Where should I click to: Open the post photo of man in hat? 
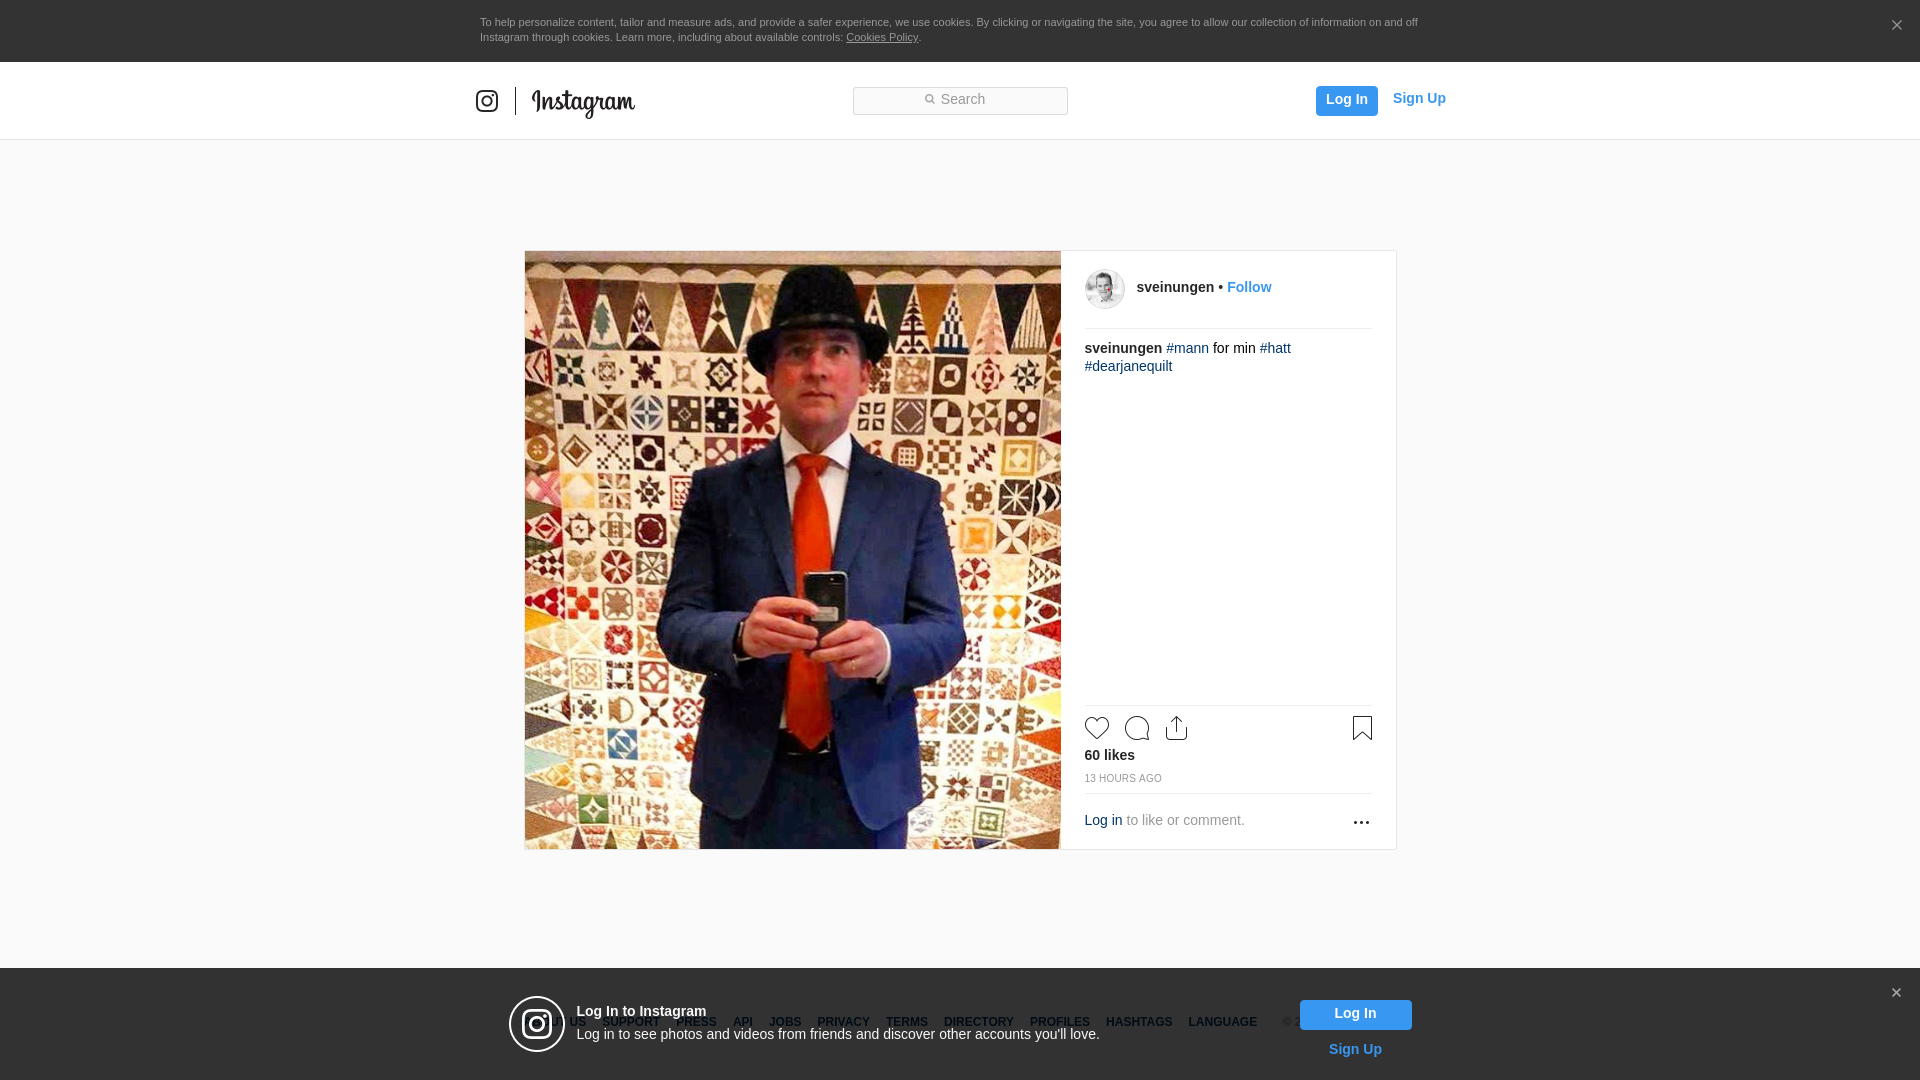pos(792,550)
